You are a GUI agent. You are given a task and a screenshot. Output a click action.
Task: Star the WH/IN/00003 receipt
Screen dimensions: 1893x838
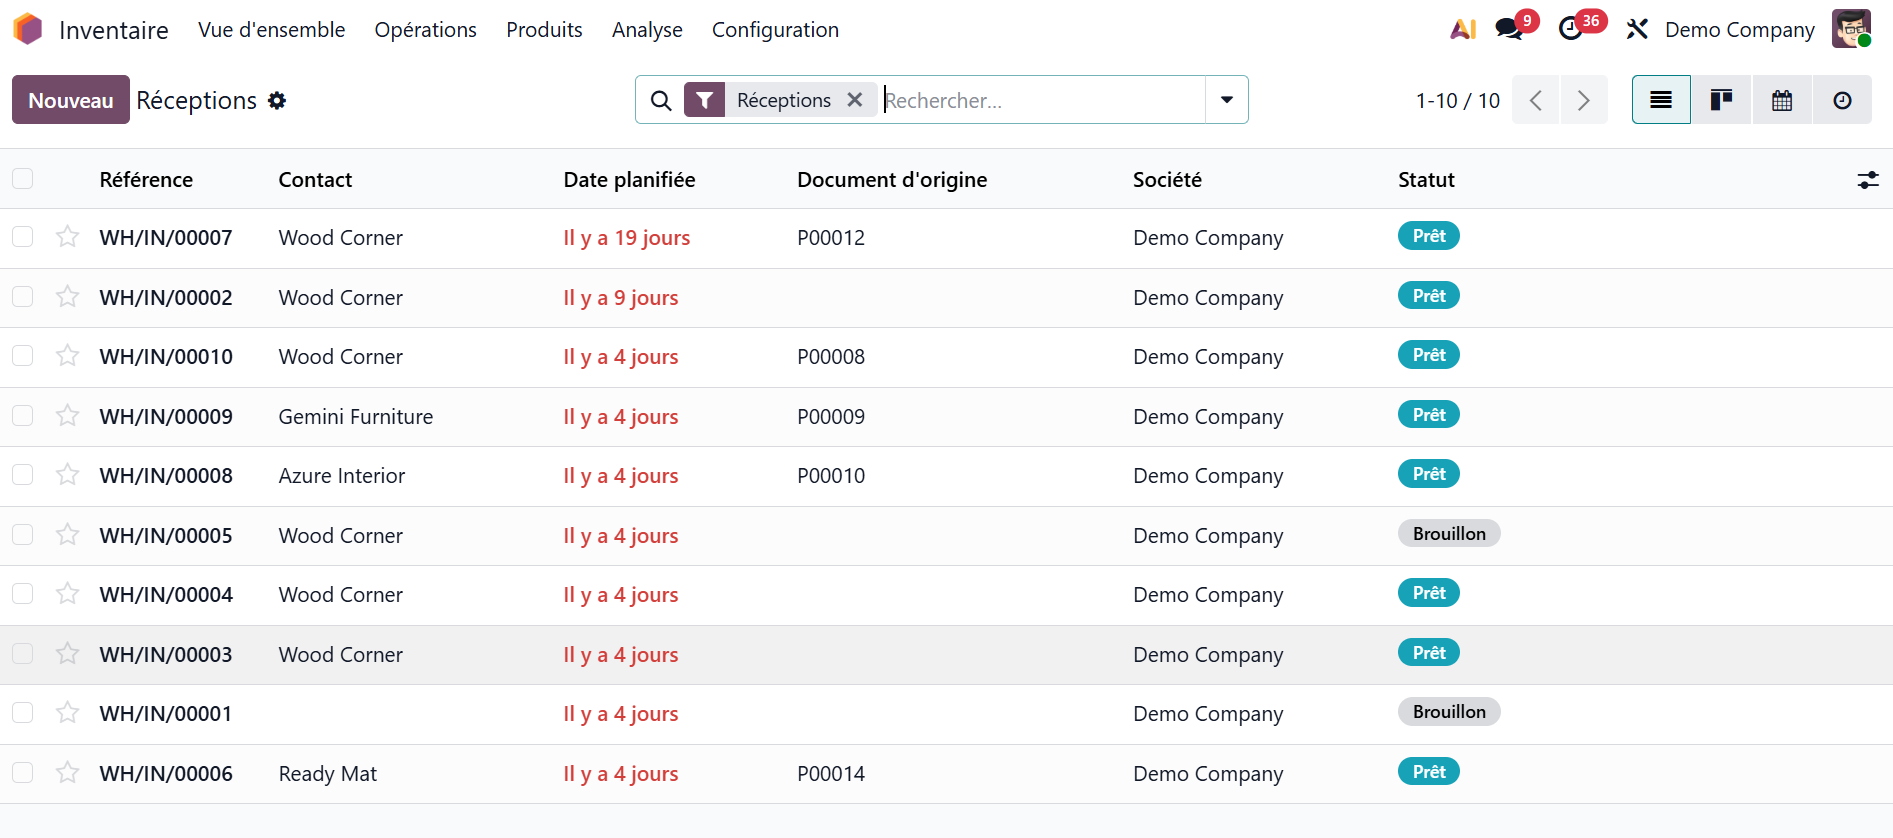click(x=67, y=654)
